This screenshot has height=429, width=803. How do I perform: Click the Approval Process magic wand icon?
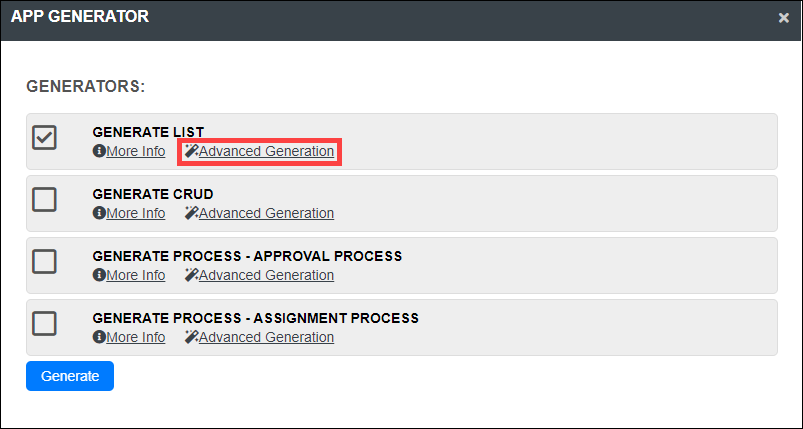point(192,275)
